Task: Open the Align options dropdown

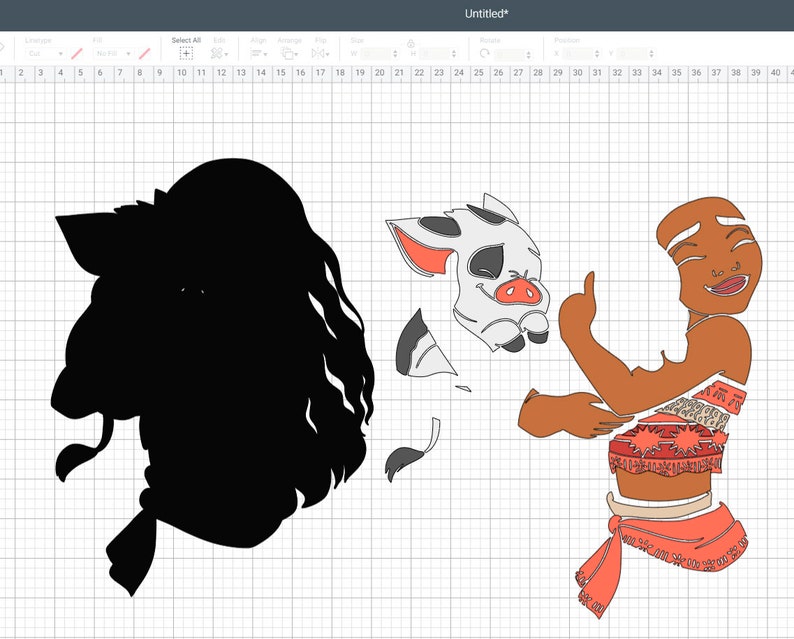Action: tap(258, 53)
